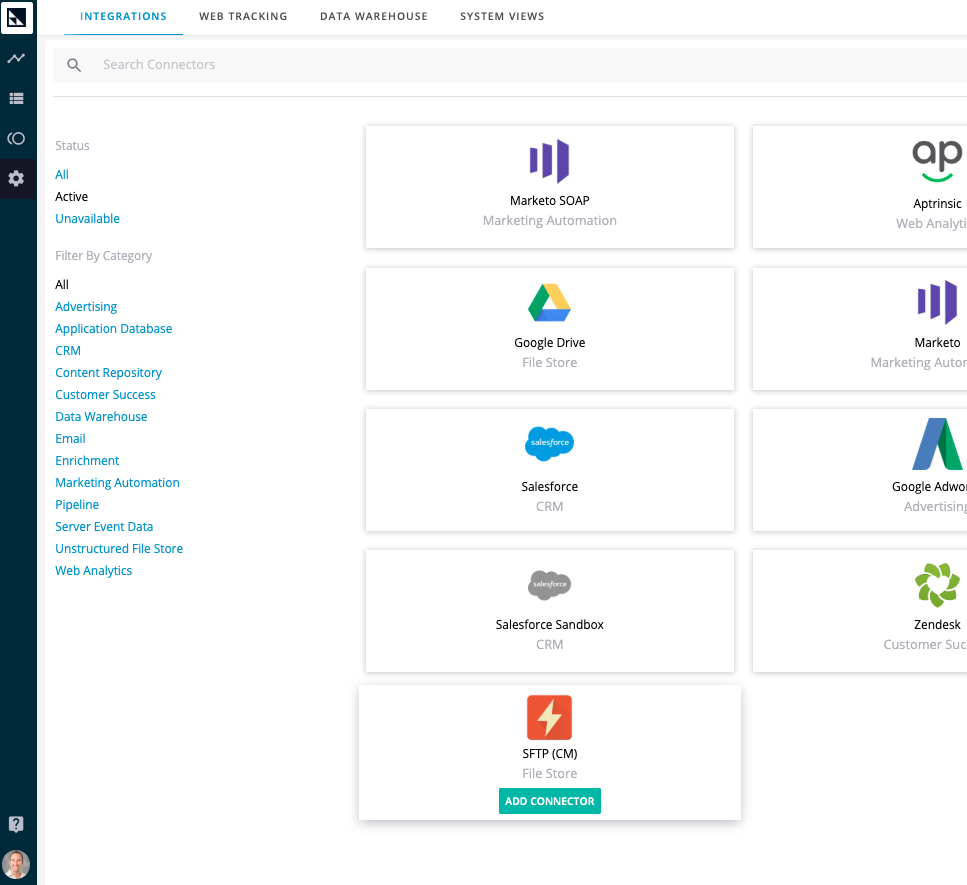Focus the Search Connectors field
Image resolution: width=967 pixels, height=885 pixels.
pos(509,65)
